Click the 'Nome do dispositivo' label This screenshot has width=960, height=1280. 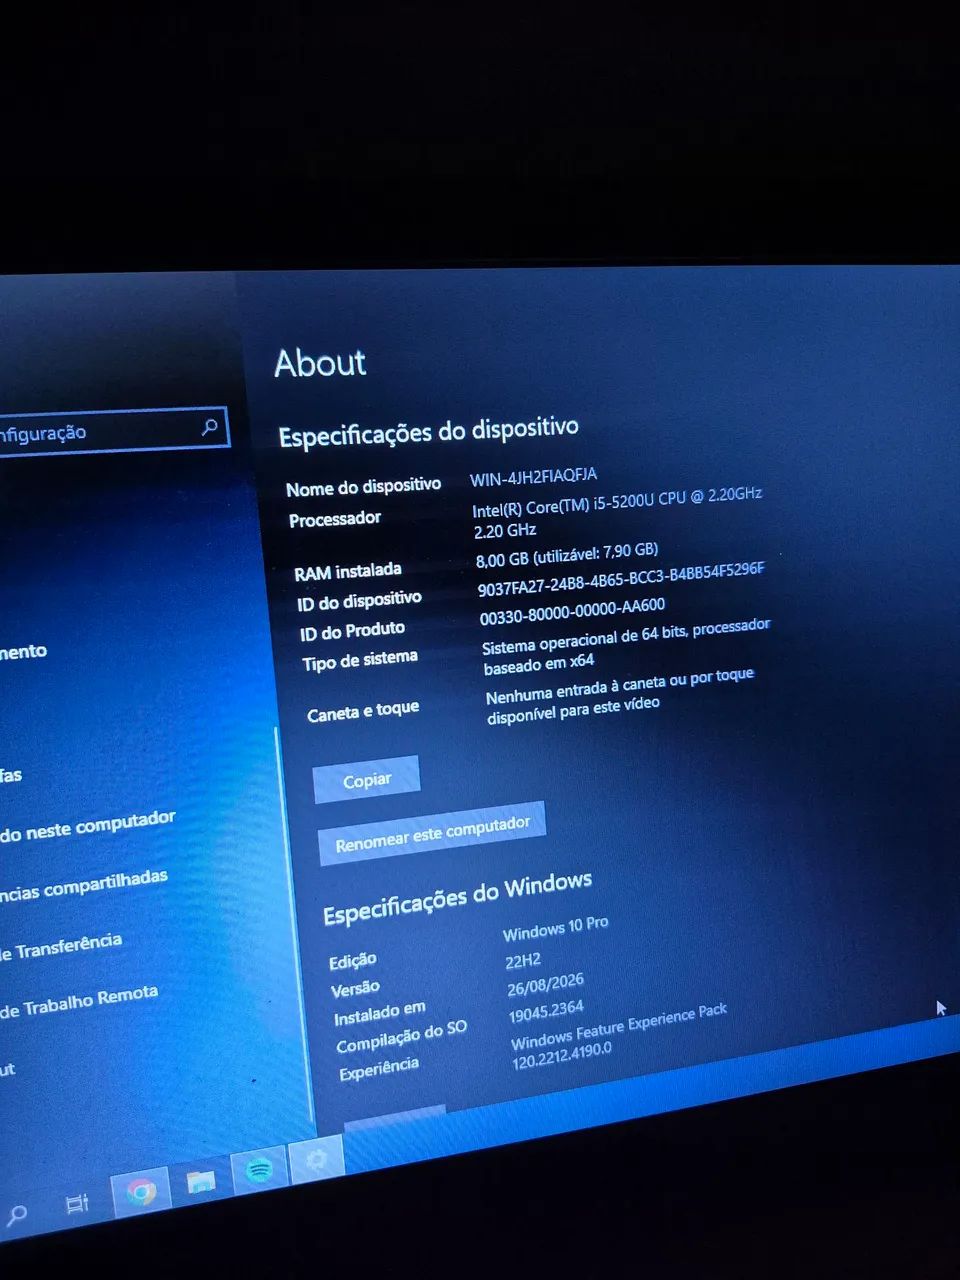[x=363, y=487]
